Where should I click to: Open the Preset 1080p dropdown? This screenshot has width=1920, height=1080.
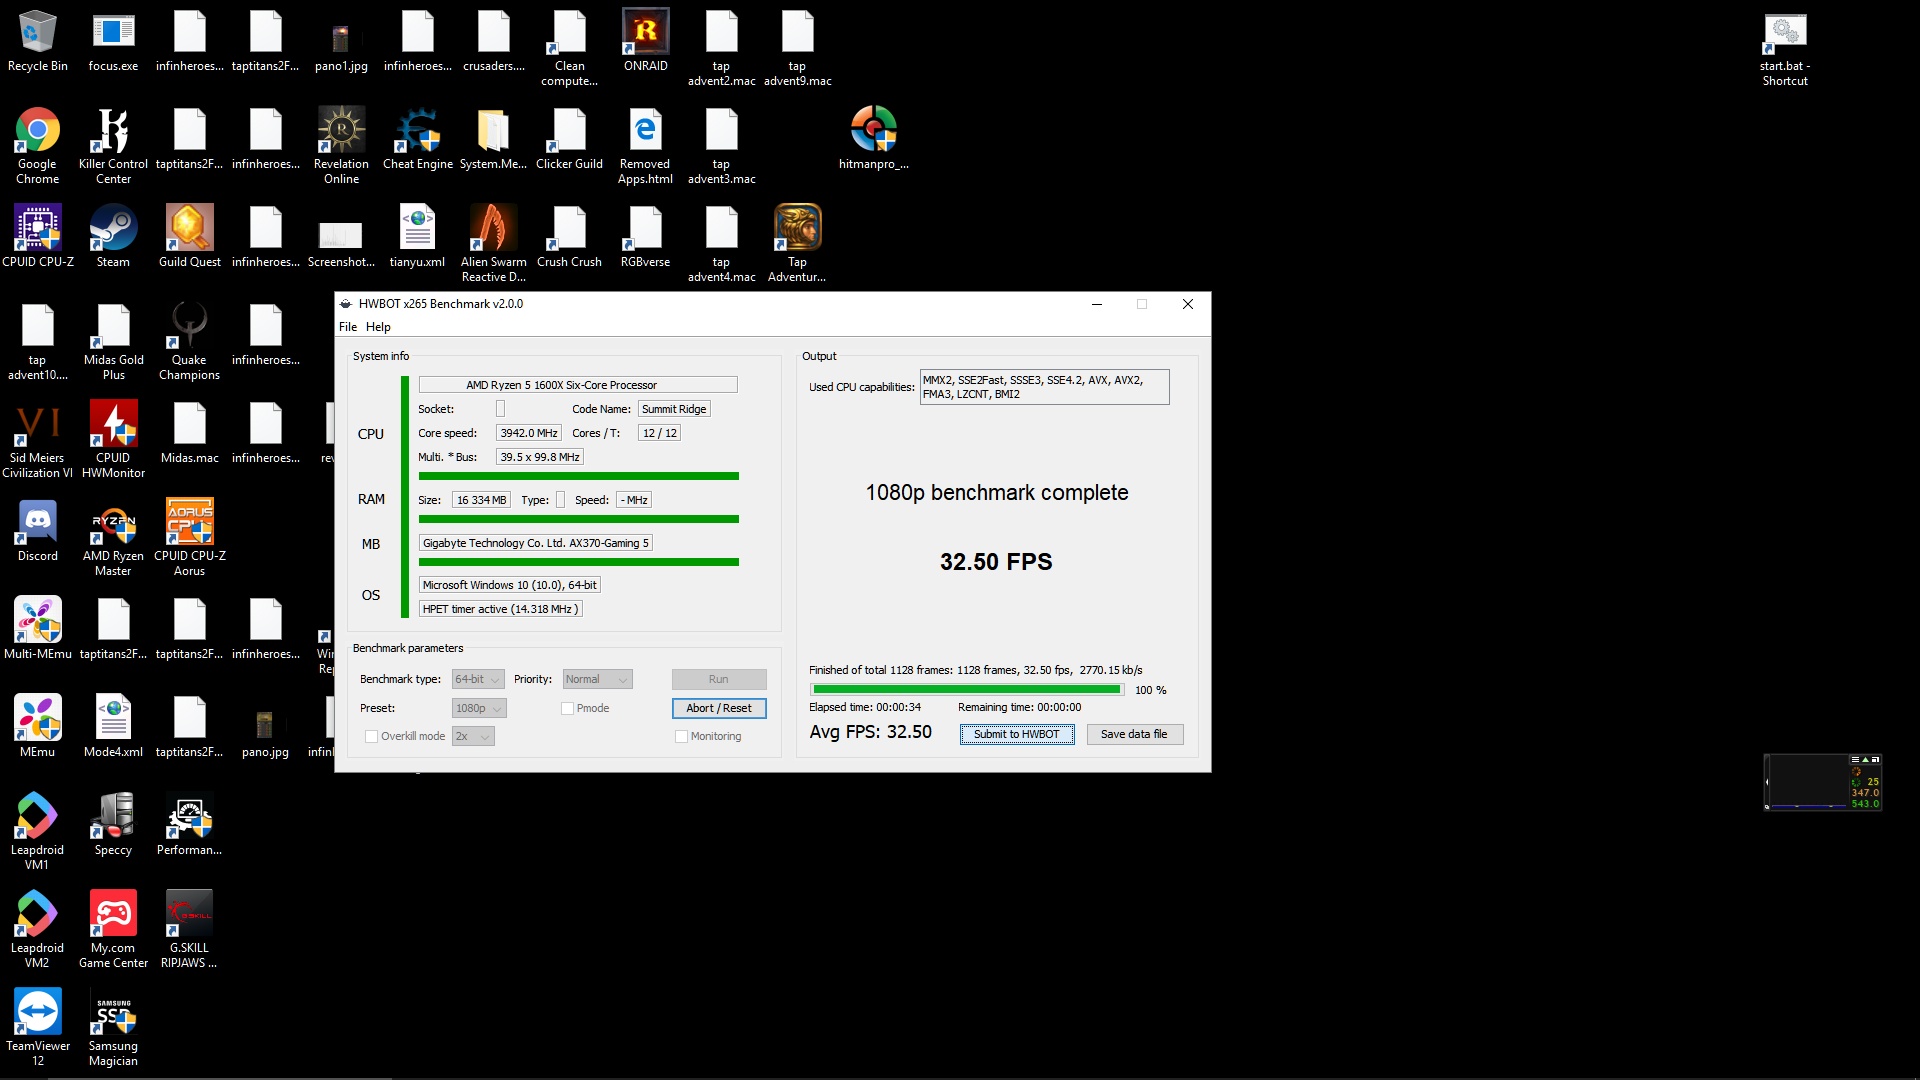(479, 708)
